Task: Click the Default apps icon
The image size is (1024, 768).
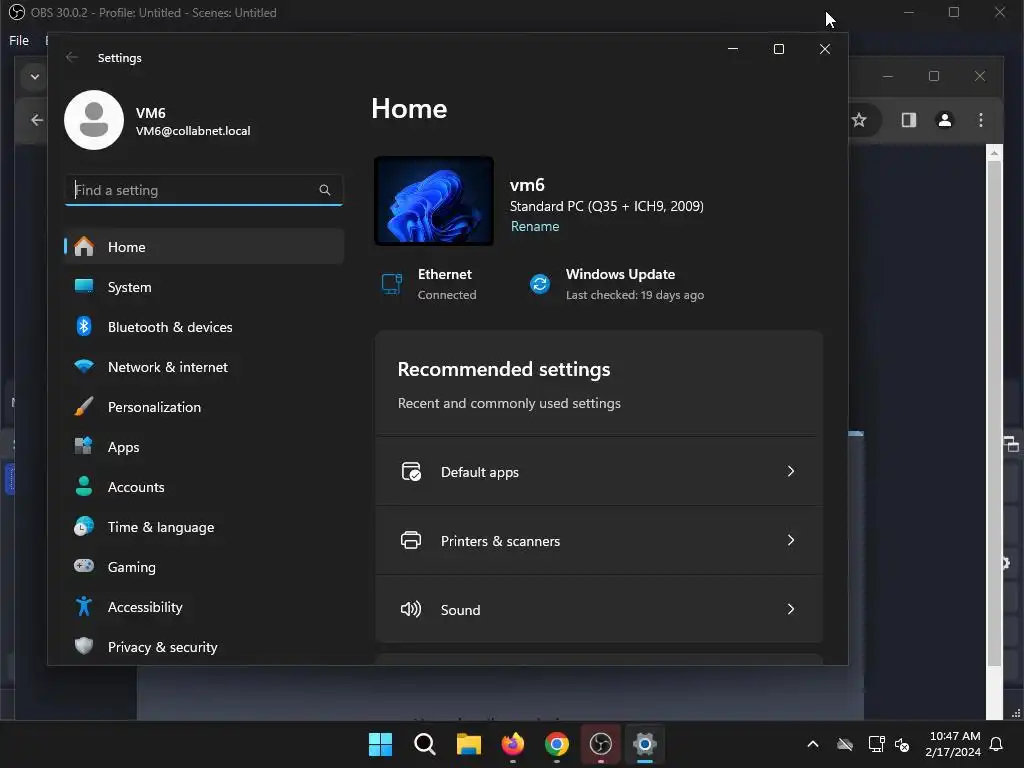Action: click(411, 472)
